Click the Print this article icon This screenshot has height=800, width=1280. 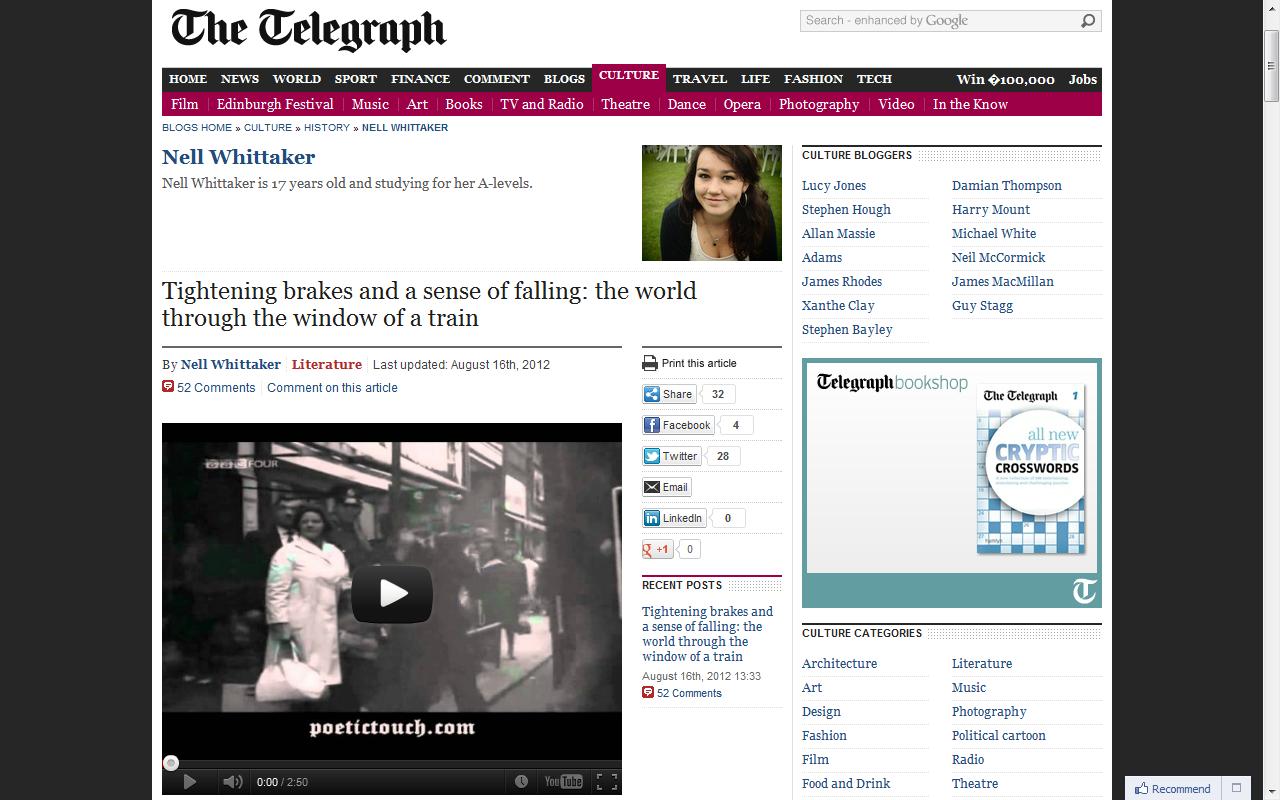pyautogui.click(x=651, y=363)
